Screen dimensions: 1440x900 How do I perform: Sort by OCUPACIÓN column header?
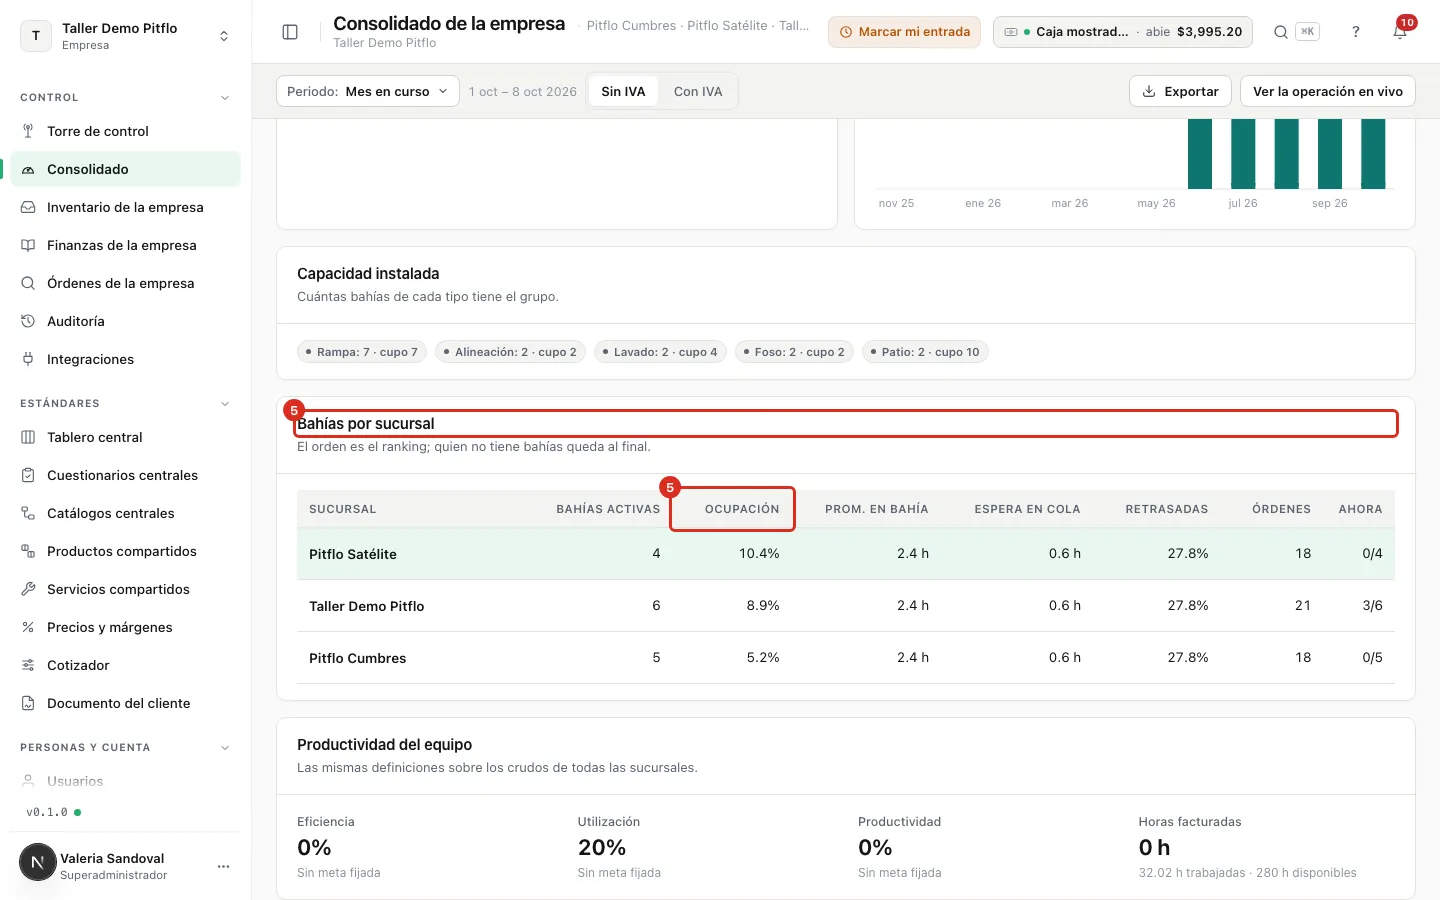point(742,509)
